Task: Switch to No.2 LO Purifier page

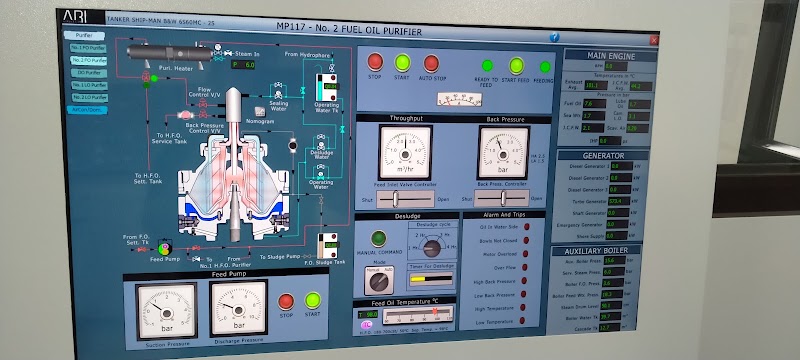Action: (x=89, y=97)
